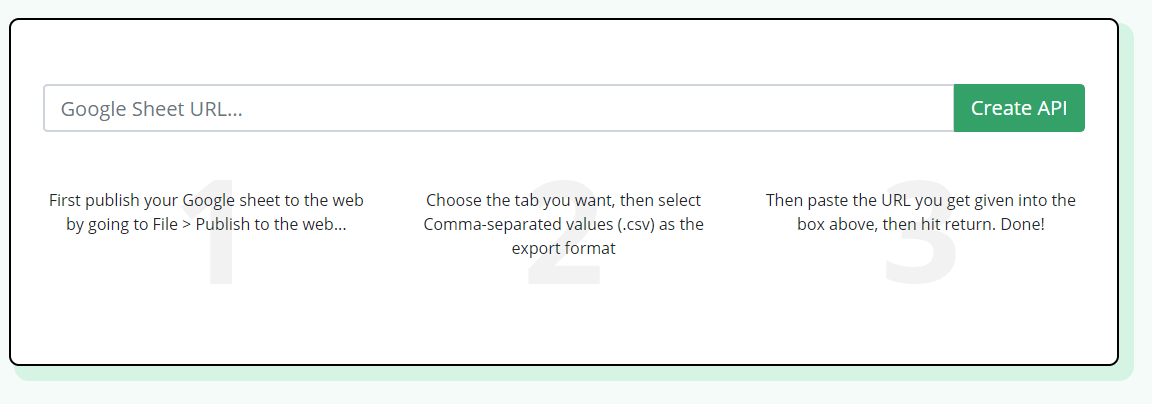The image size is (1152, 404).
Task: Click 'Comma-separated values (.csv)' text
Action: (539, 224)
